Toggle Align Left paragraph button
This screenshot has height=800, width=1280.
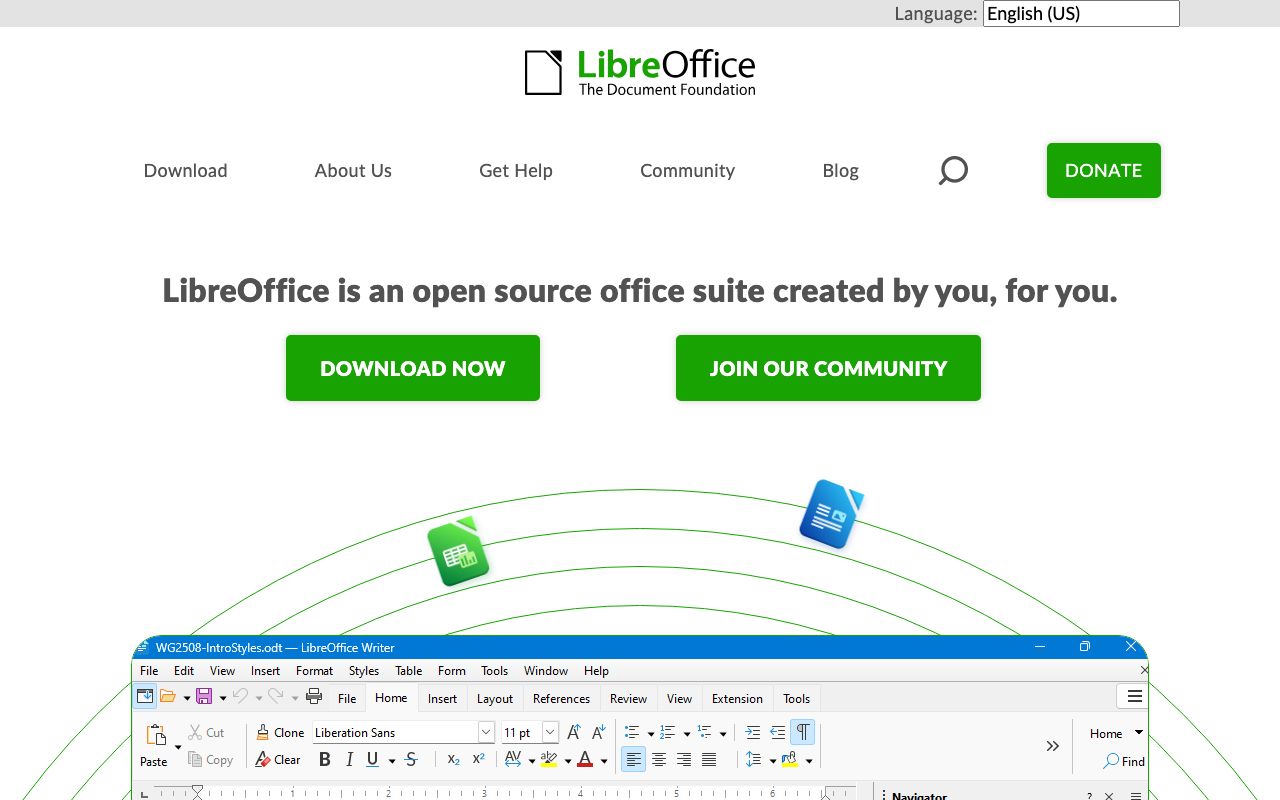pos(634,760)
